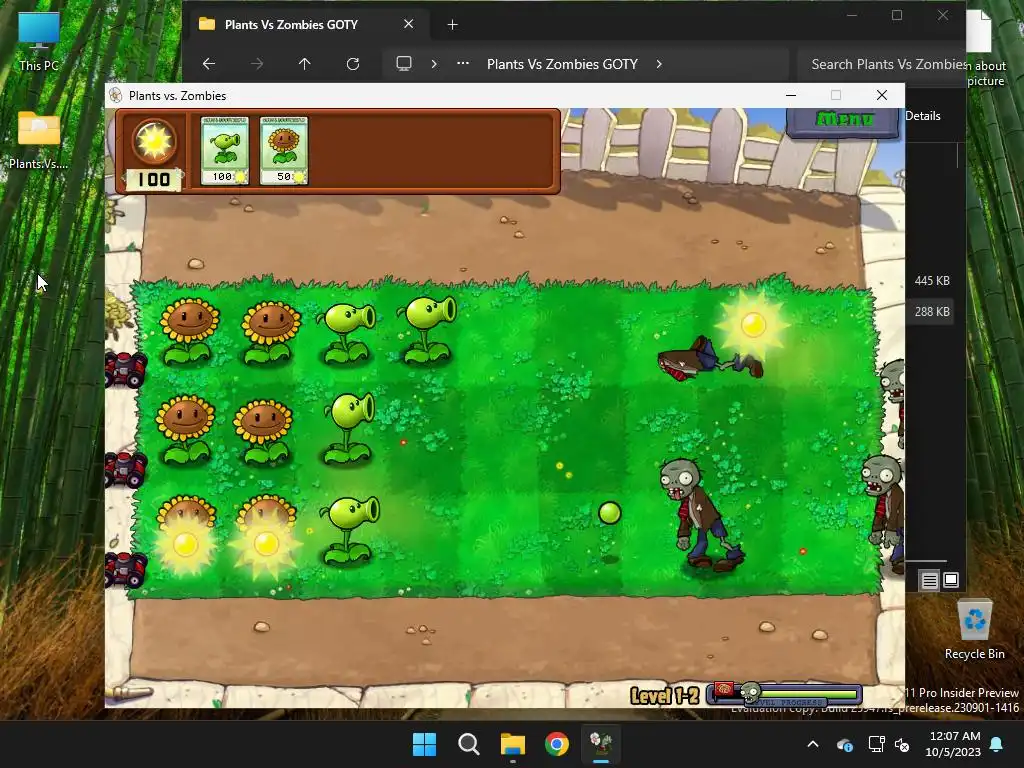Click the middle row lawn mower
Viewport: 1024px width, 768px height.
pyautogui.click(x=125, y=469)
